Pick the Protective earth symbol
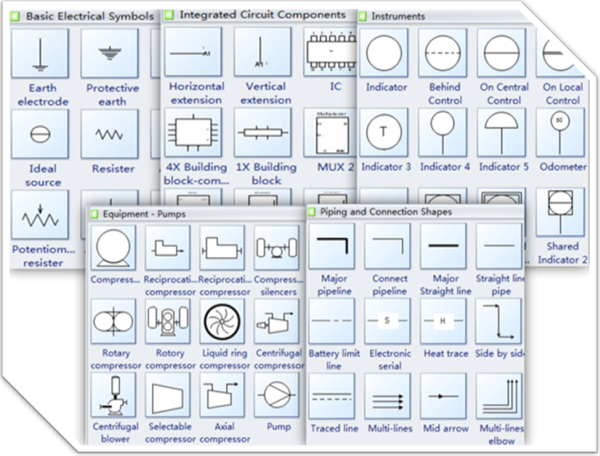This screenshot has width=600, height=456. [110, 54]
